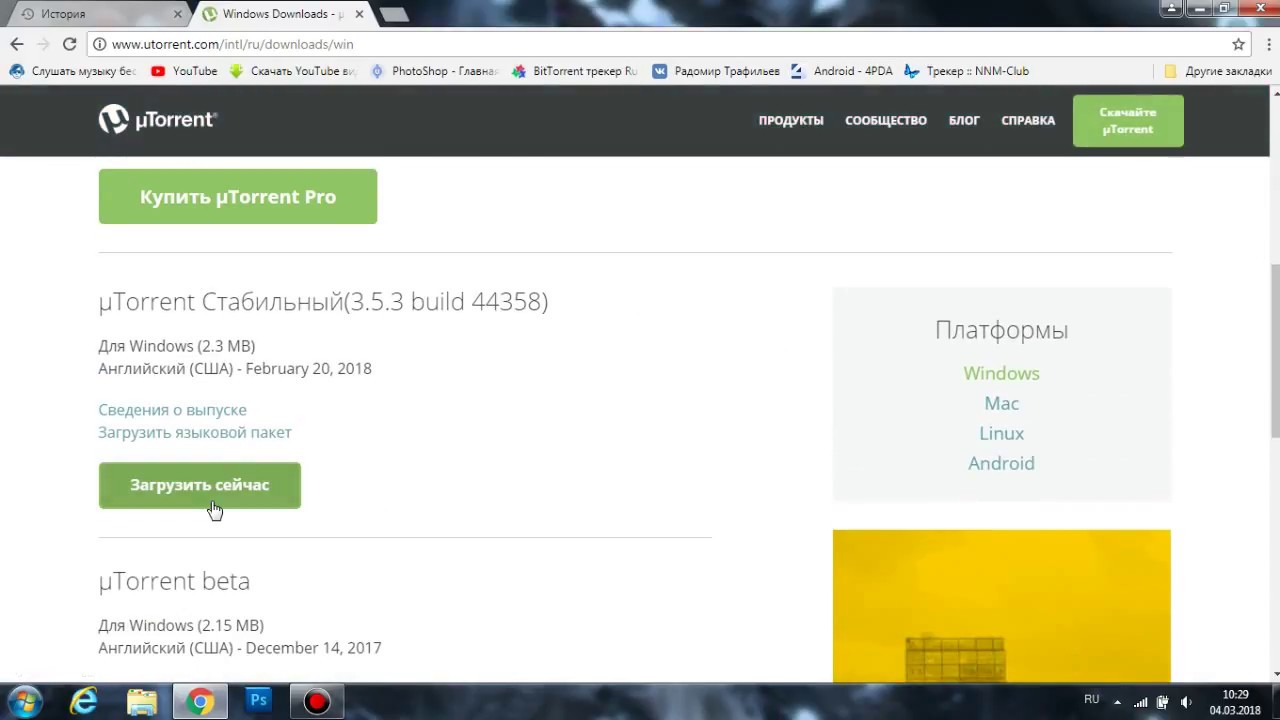Select Linux platform link
Screen dimensions: 1280x720
[1001, 433]
